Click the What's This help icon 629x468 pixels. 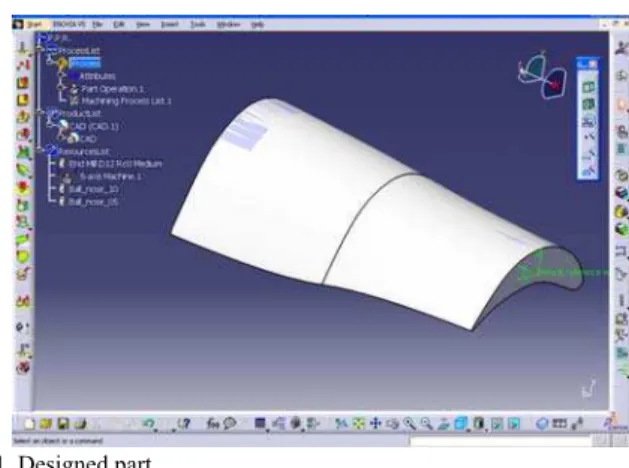tap(183, 423)
